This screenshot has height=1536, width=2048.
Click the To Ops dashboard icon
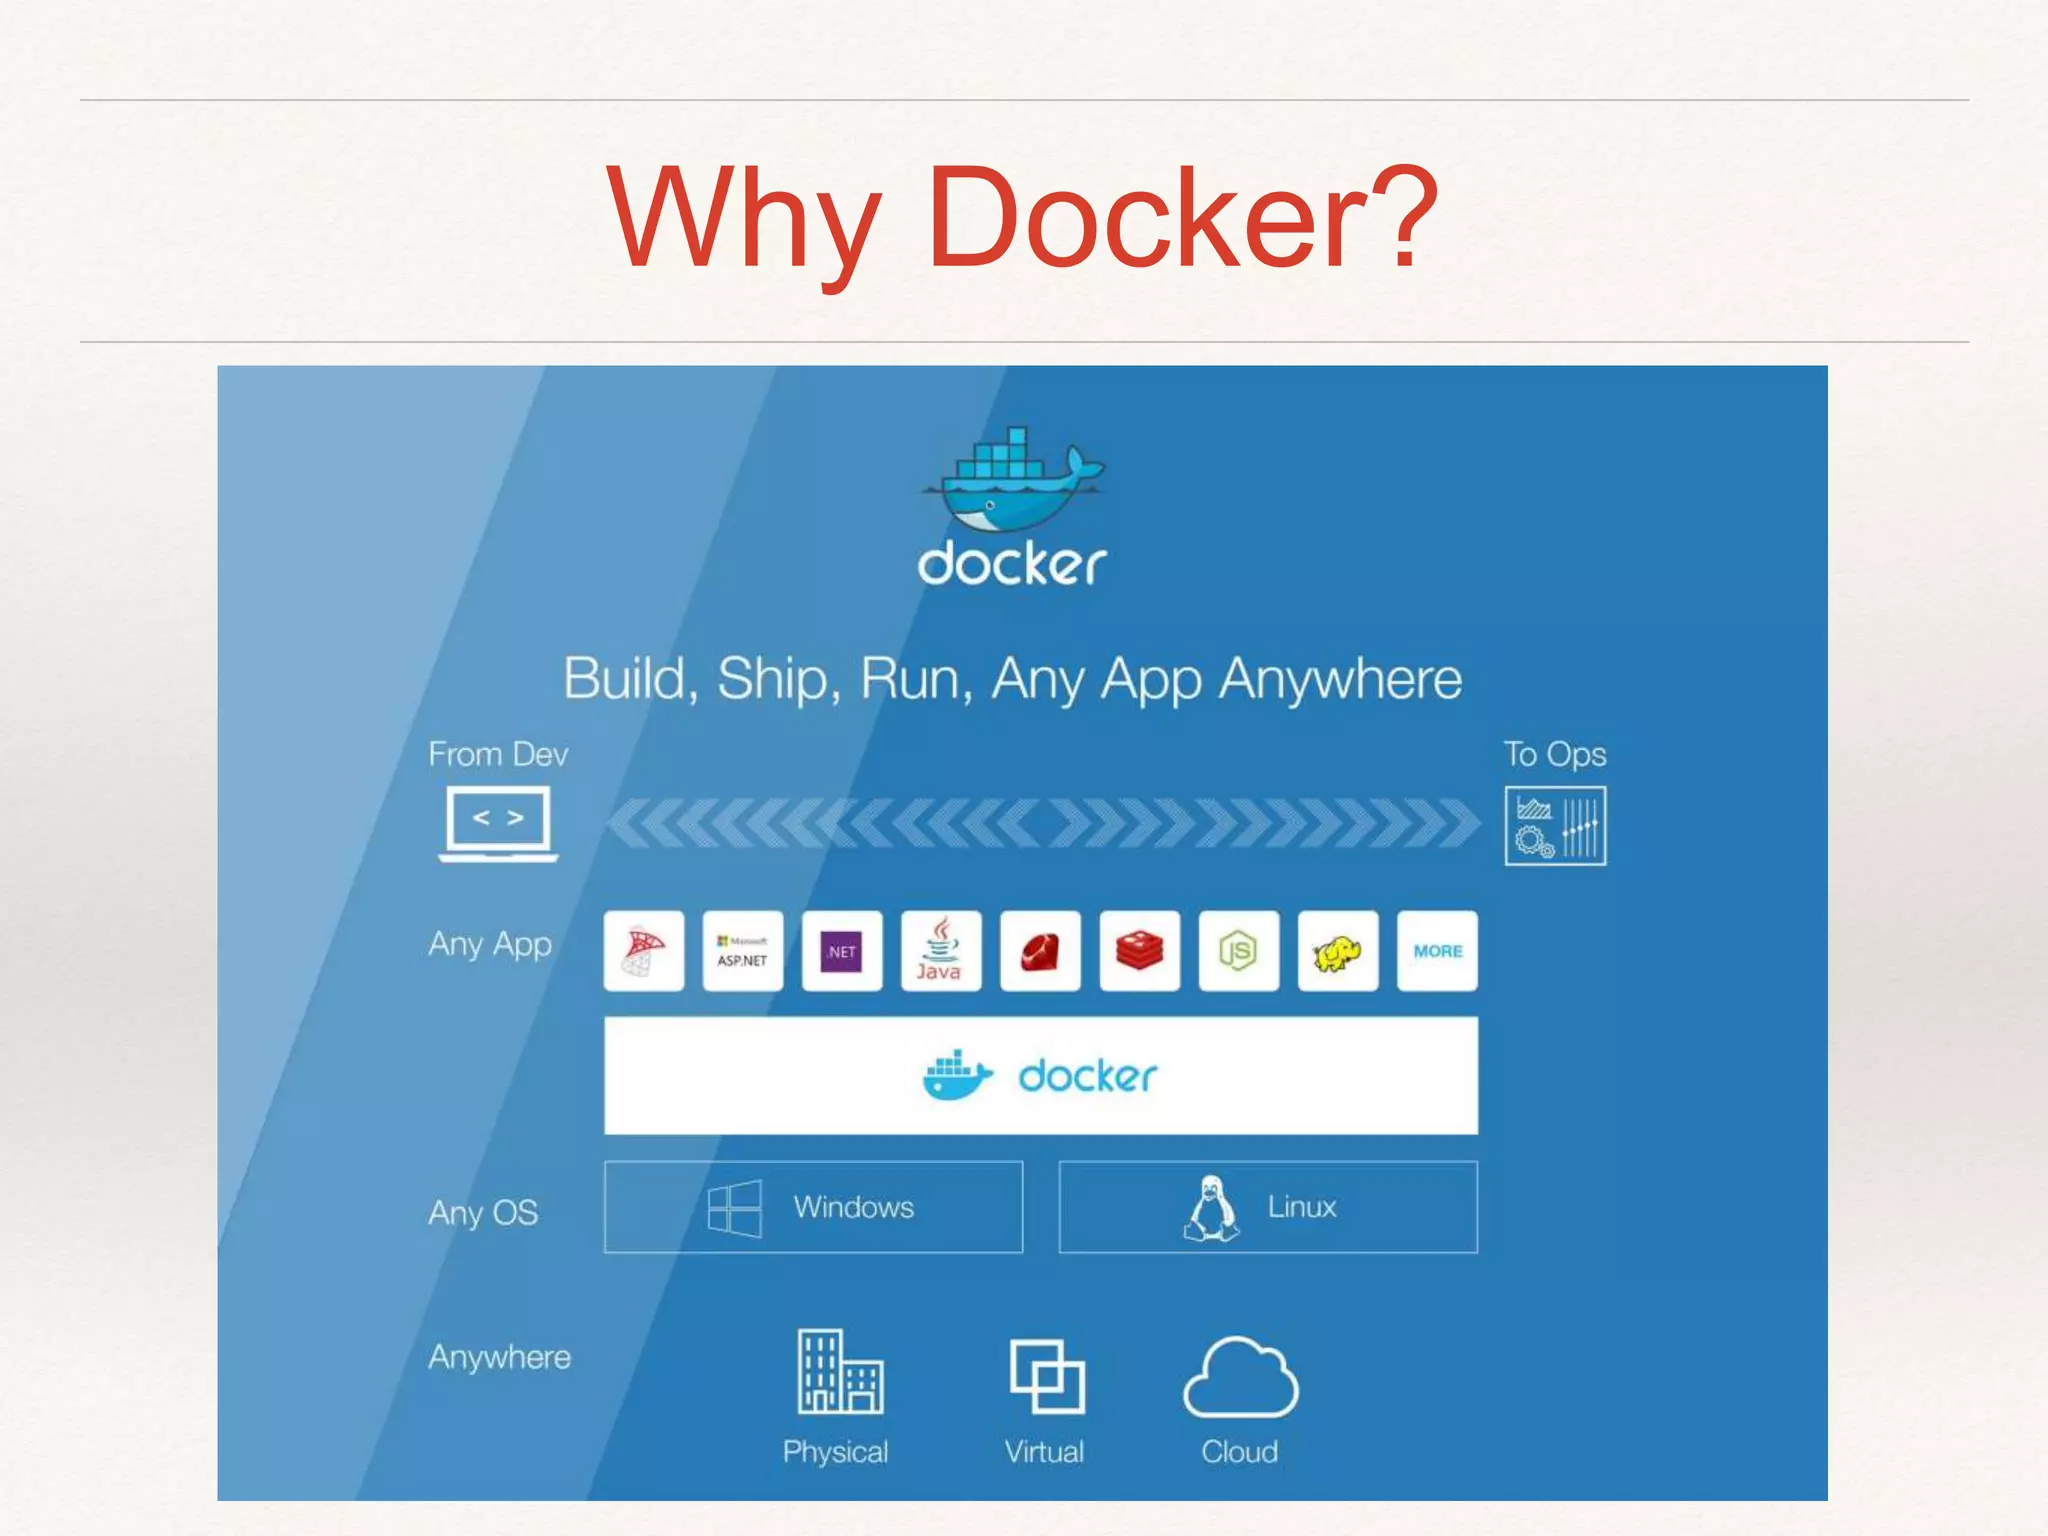coord(1555,826)
